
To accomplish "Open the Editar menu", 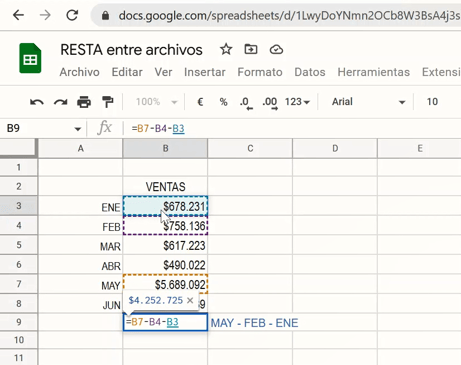I will click(x=127, y=72).
